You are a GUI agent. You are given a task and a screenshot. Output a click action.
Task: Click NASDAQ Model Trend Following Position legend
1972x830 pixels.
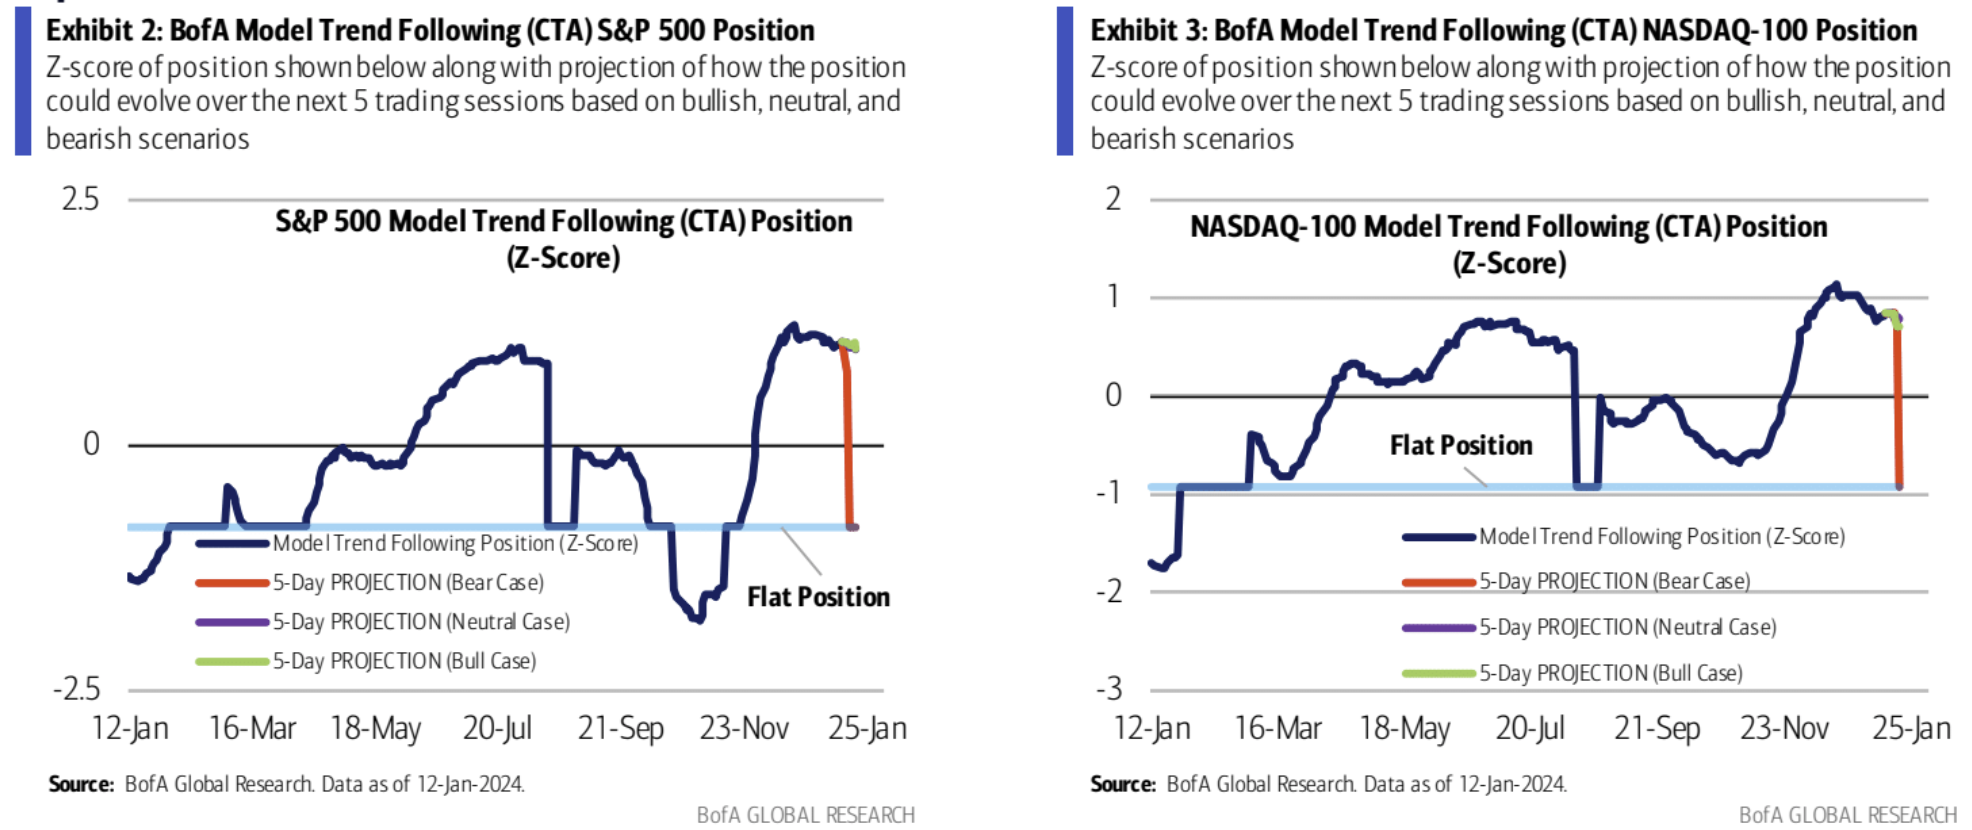pyautogui.click(x=1623, y=537)
